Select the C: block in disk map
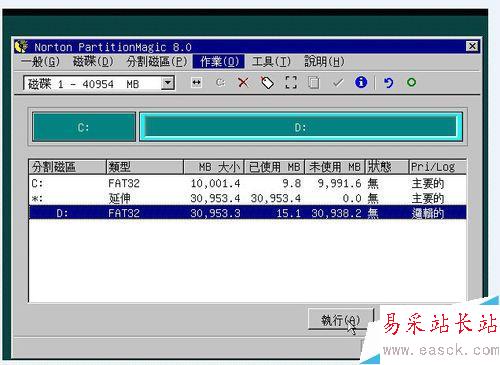500x365 pixels. 84,127
